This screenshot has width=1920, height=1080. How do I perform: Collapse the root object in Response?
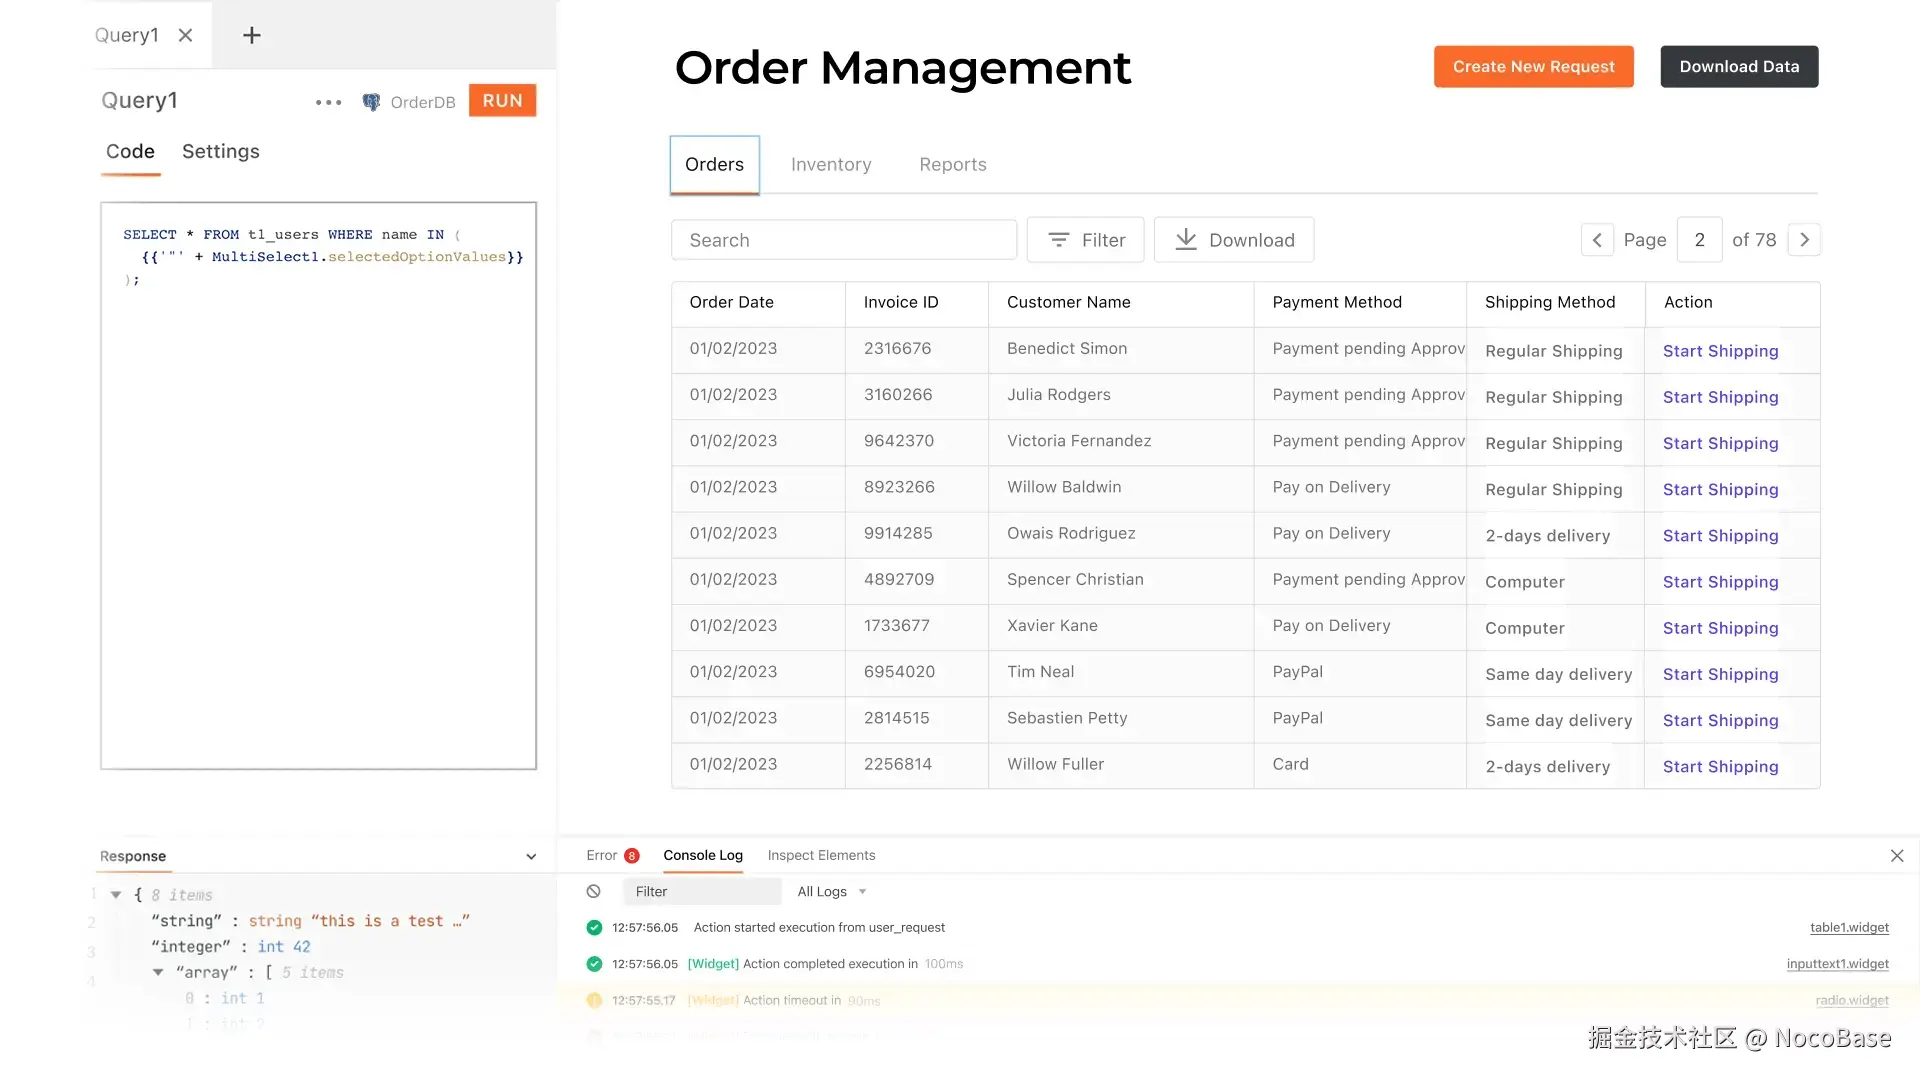point(116,895)
